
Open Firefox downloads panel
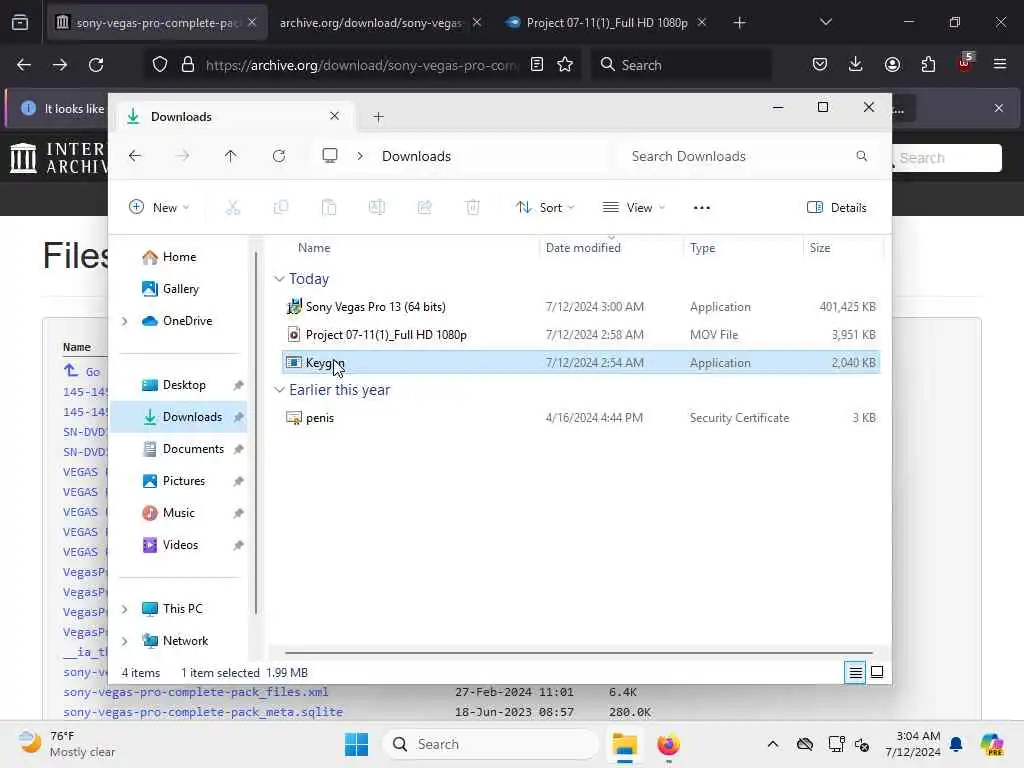pyautogui.click(x=856, y=65)
